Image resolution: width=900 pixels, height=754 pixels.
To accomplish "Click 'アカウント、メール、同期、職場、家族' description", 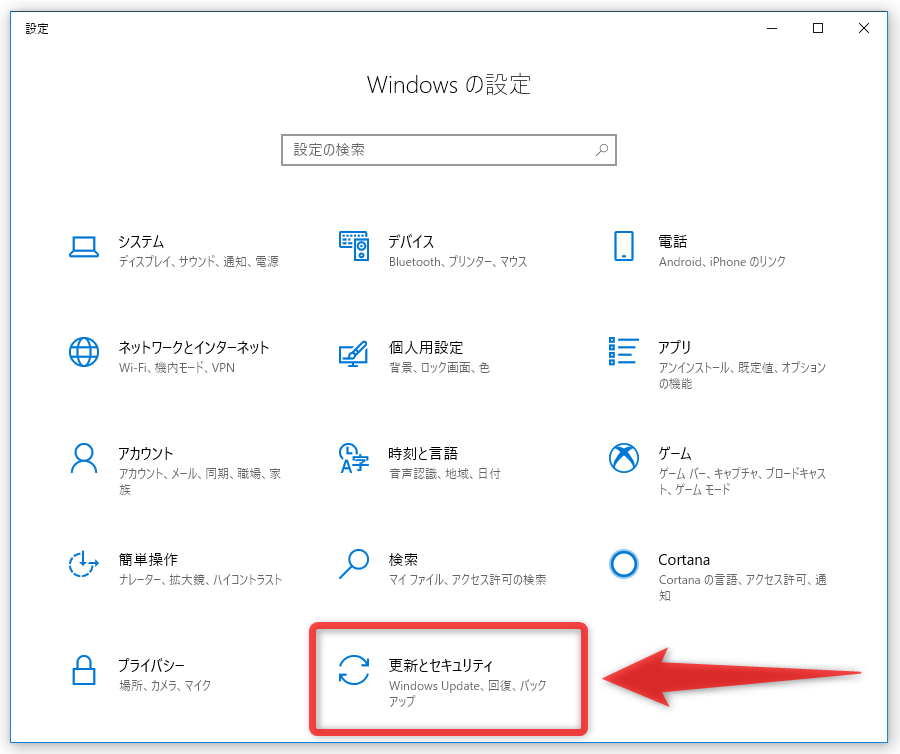I will [x=200, y=481].
